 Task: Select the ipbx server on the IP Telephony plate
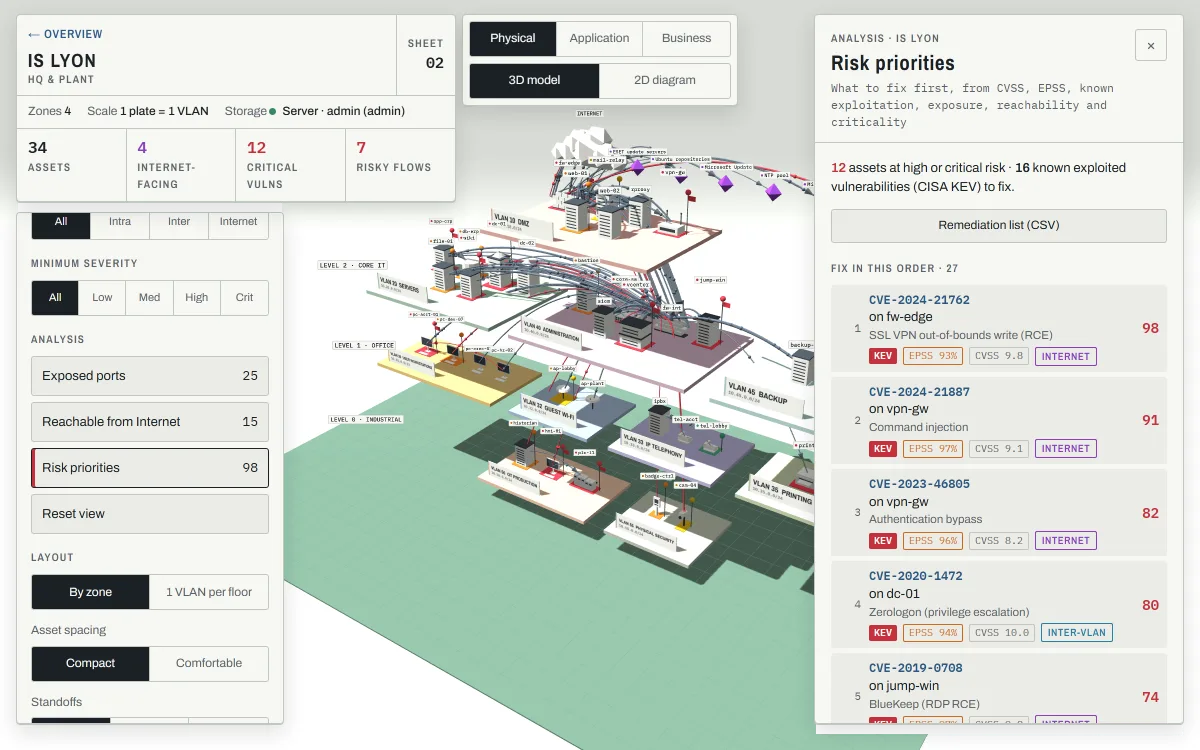coord(659,419)
